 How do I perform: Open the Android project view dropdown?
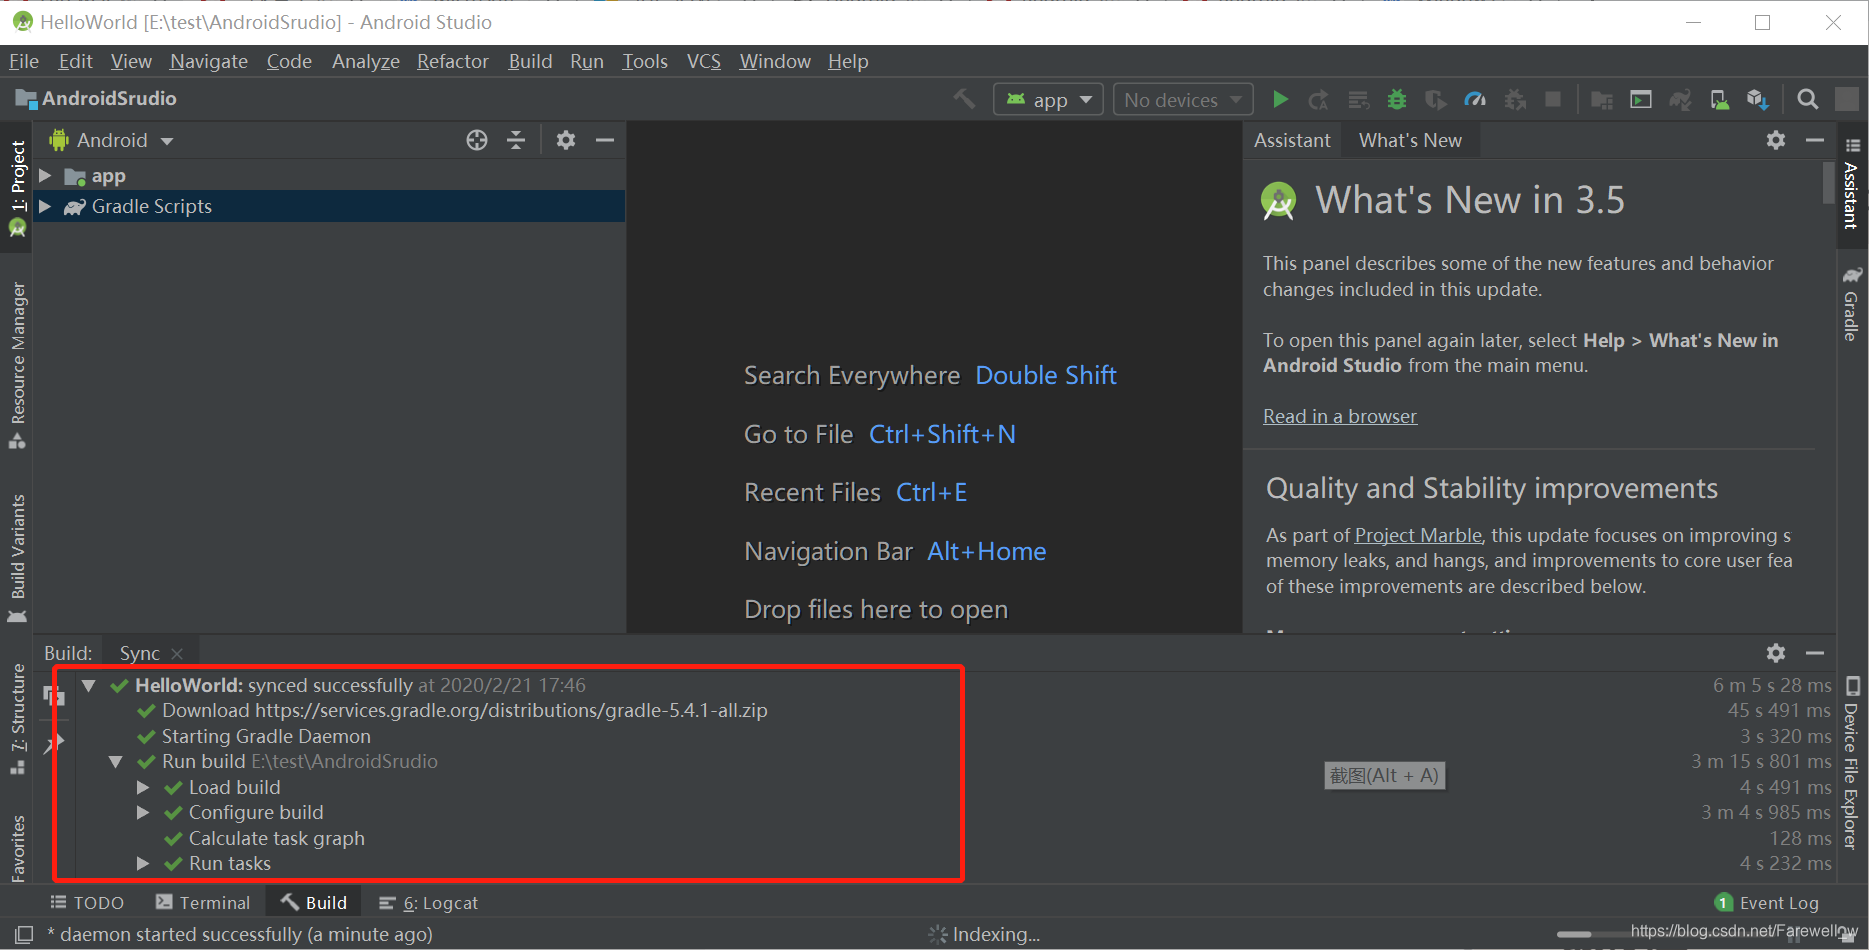point(112,140)
